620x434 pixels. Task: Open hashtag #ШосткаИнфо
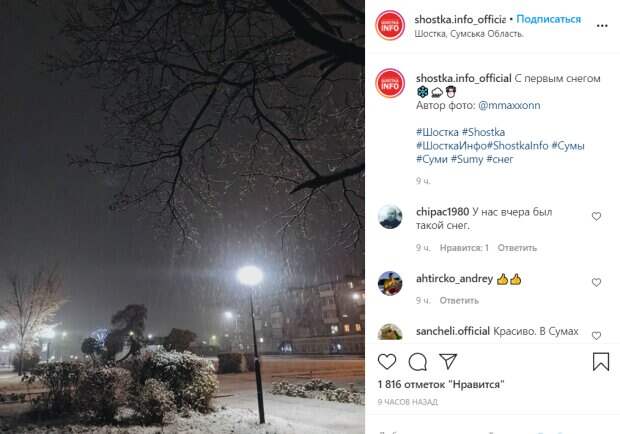pos(451,146)
